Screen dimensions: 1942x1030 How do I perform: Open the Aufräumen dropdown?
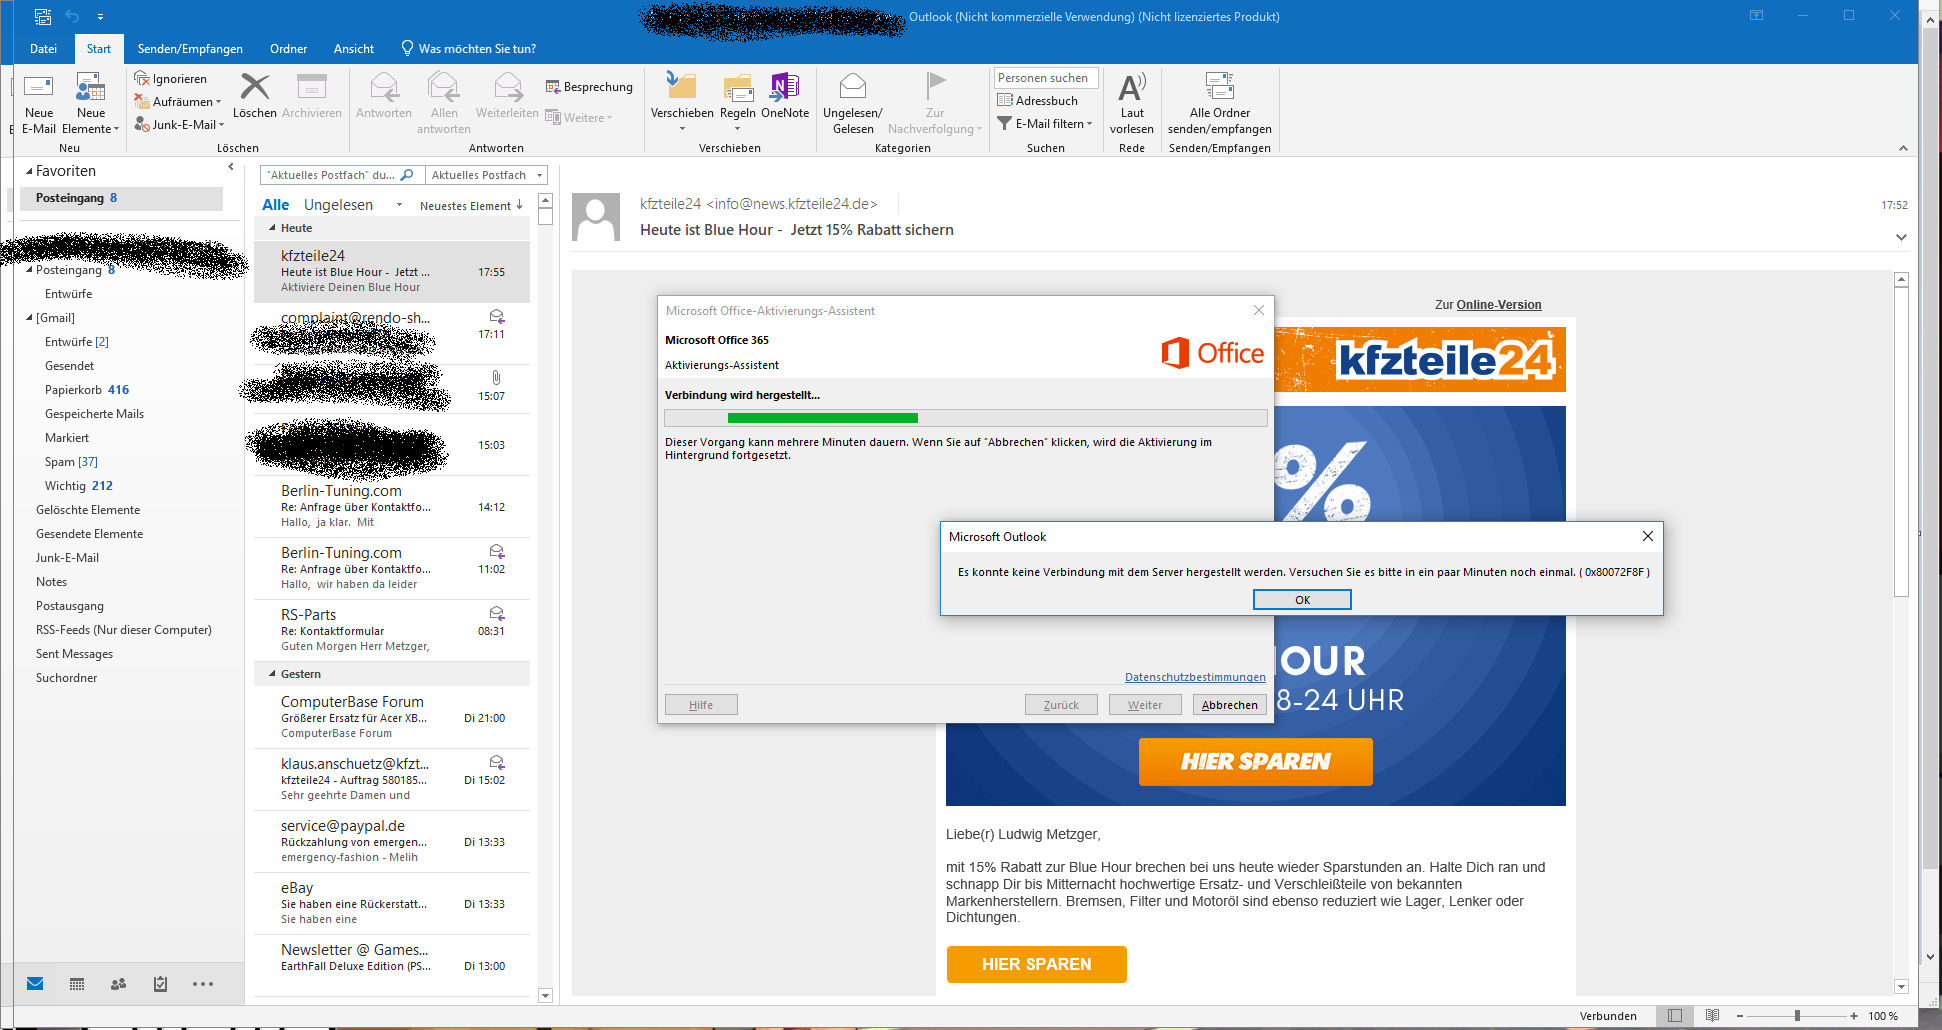click(x=178, y=101)
